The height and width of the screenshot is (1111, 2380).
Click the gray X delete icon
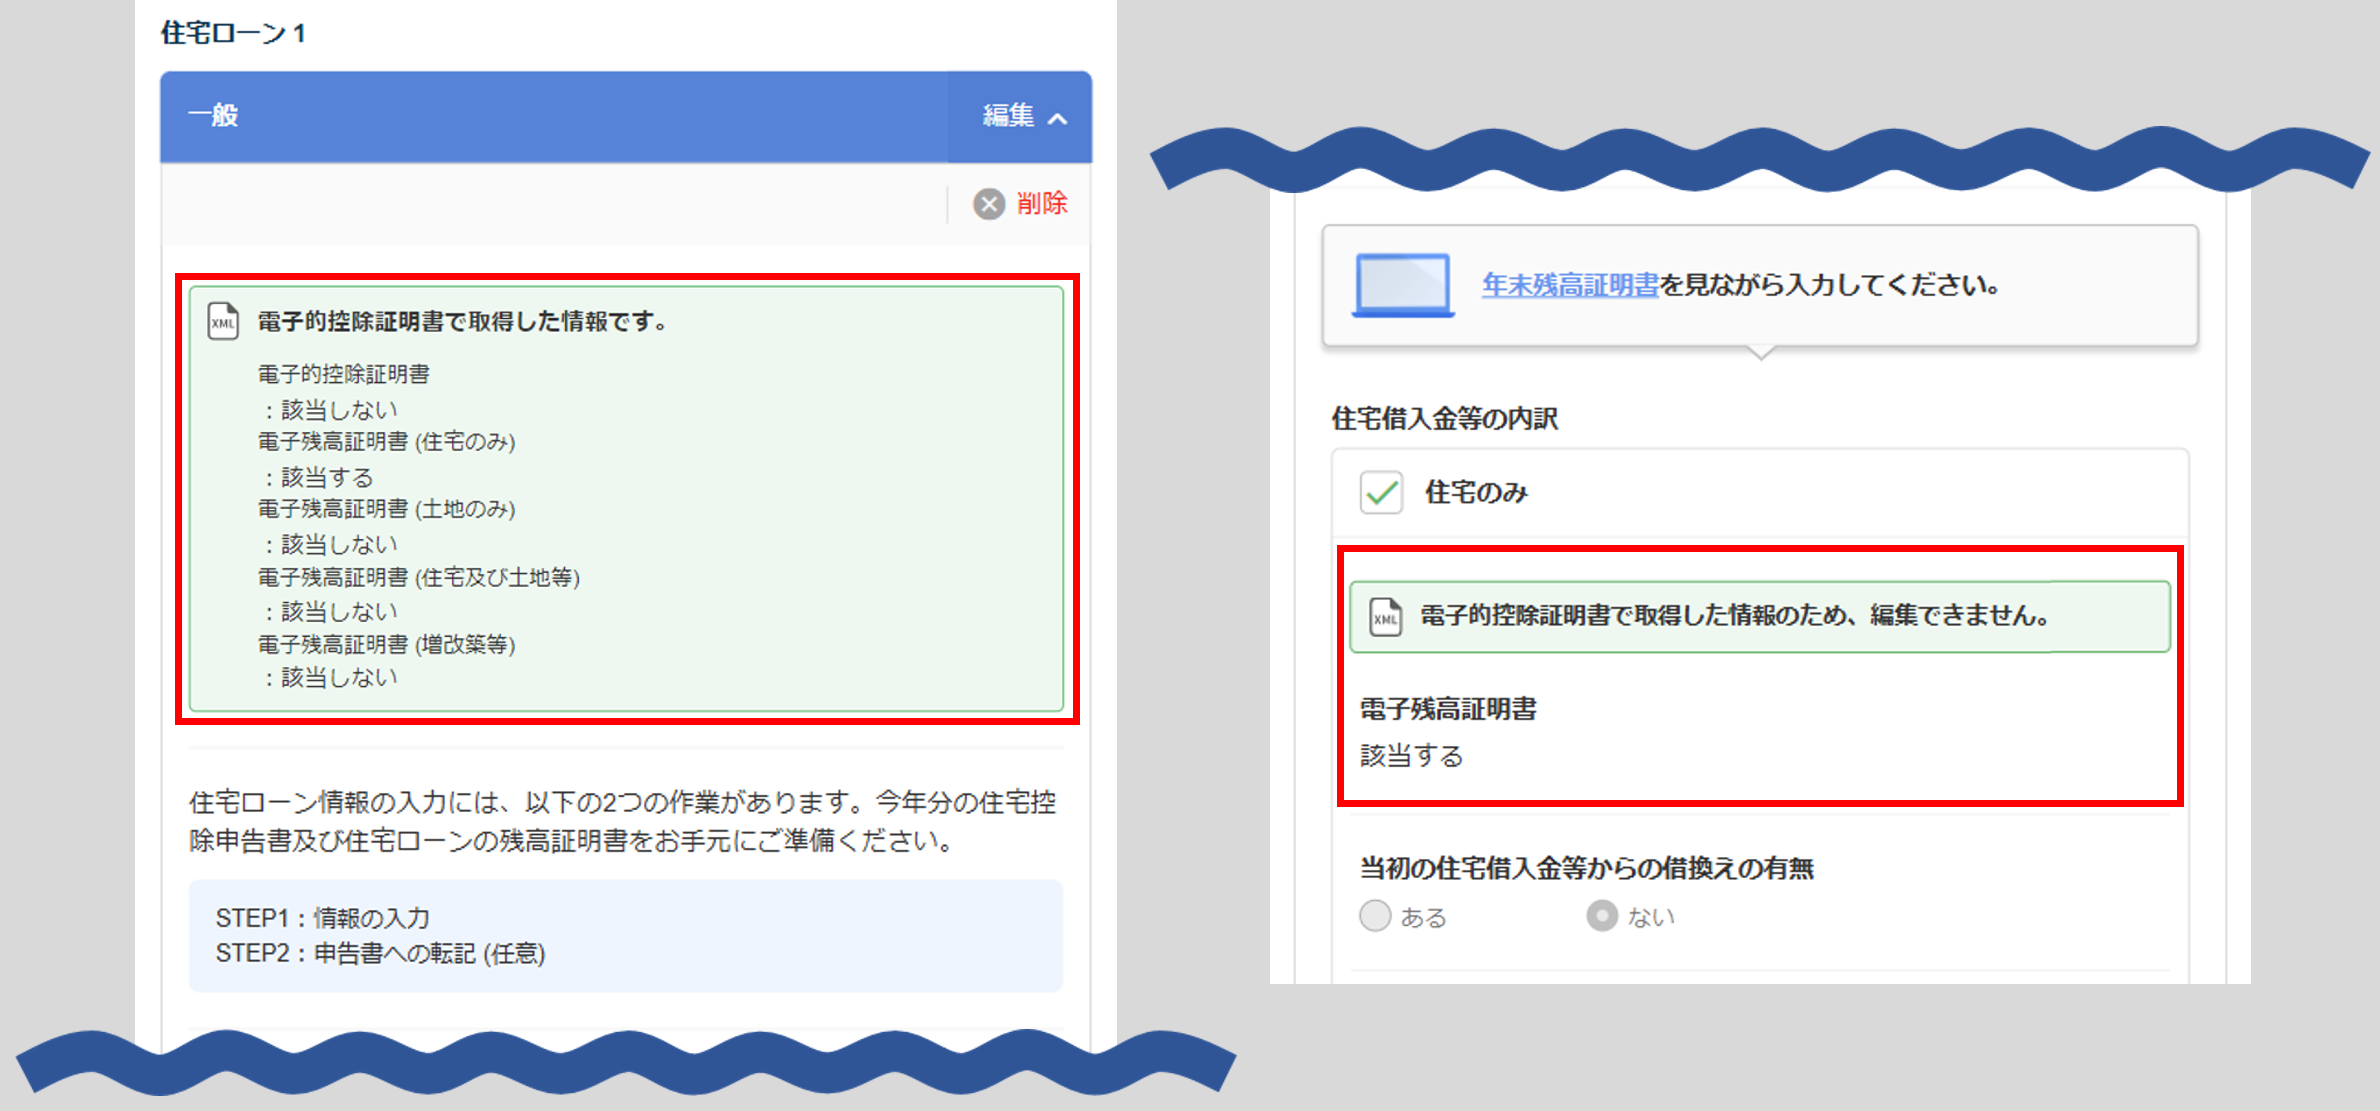click(988, 204)
